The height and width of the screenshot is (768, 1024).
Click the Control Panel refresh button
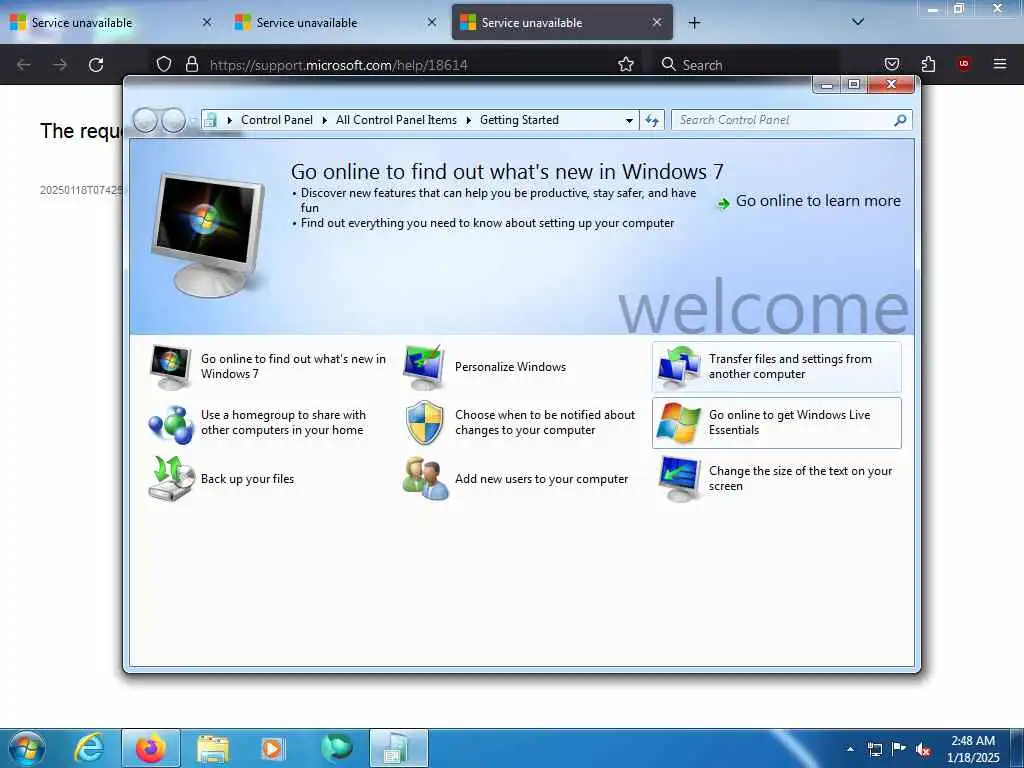point(652,120)
